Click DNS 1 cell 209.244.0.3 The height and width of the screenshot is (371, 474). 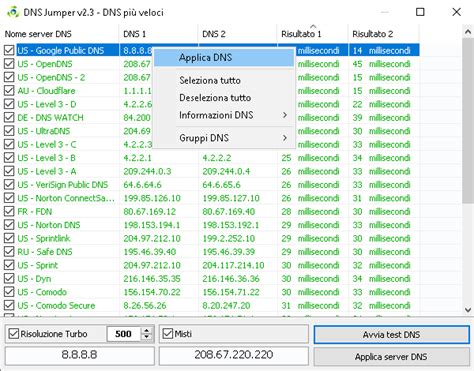[x=147, y=171]
